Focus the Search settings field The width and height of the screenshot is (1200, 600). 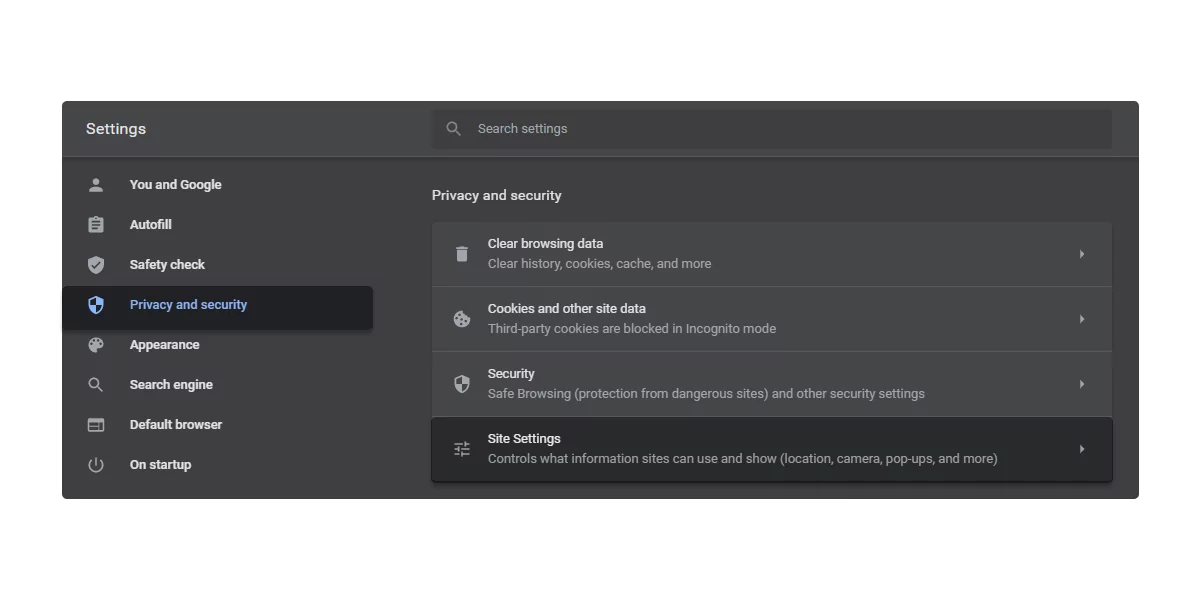(772, 129)
